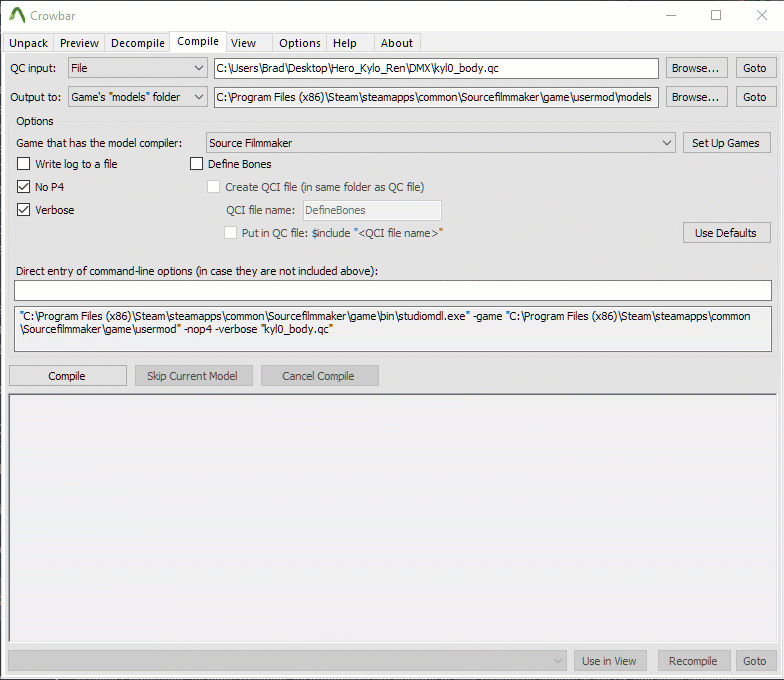The width and height of the screenshot is (784, 680).
Task: Switch to the Unpack tab
Action: tap(28, 43)
